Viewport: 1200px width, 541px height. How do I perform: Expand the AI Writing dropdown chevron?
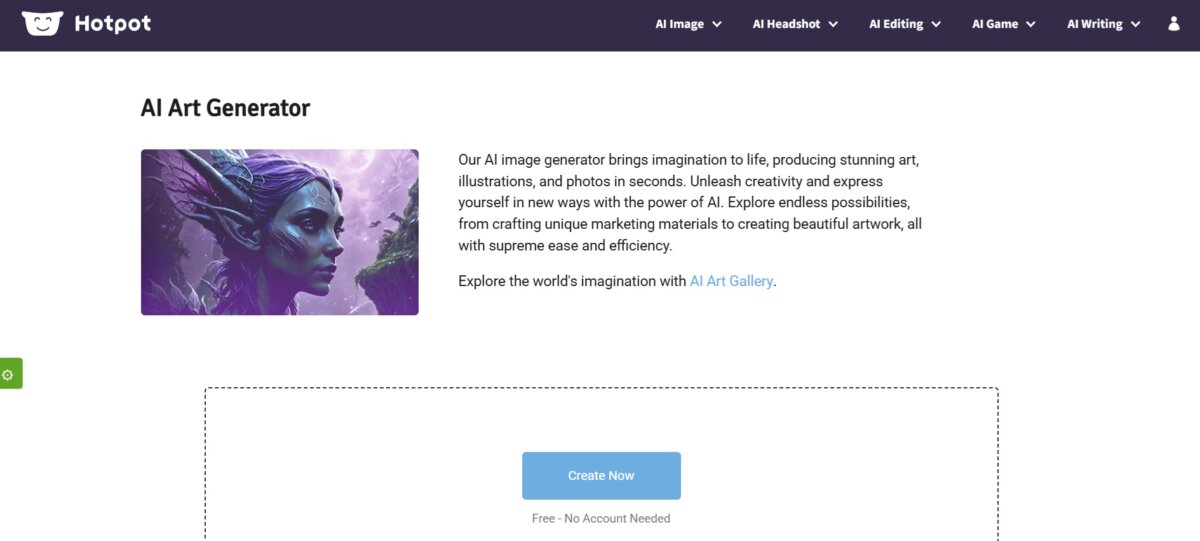tap(1135, 25)
